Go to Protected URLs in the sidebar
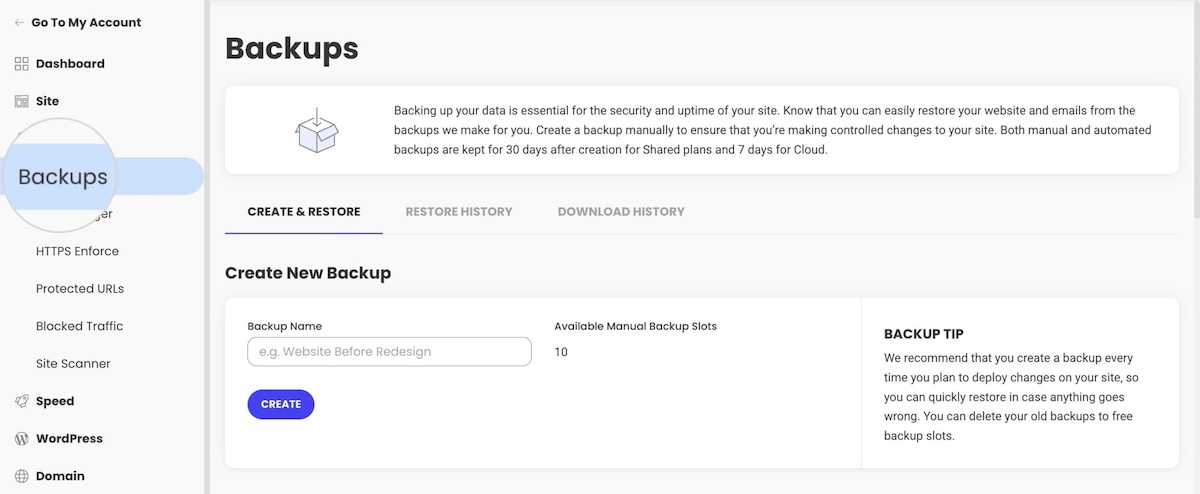This screenshot has height=494, width=1200. [x=80, y=289]
